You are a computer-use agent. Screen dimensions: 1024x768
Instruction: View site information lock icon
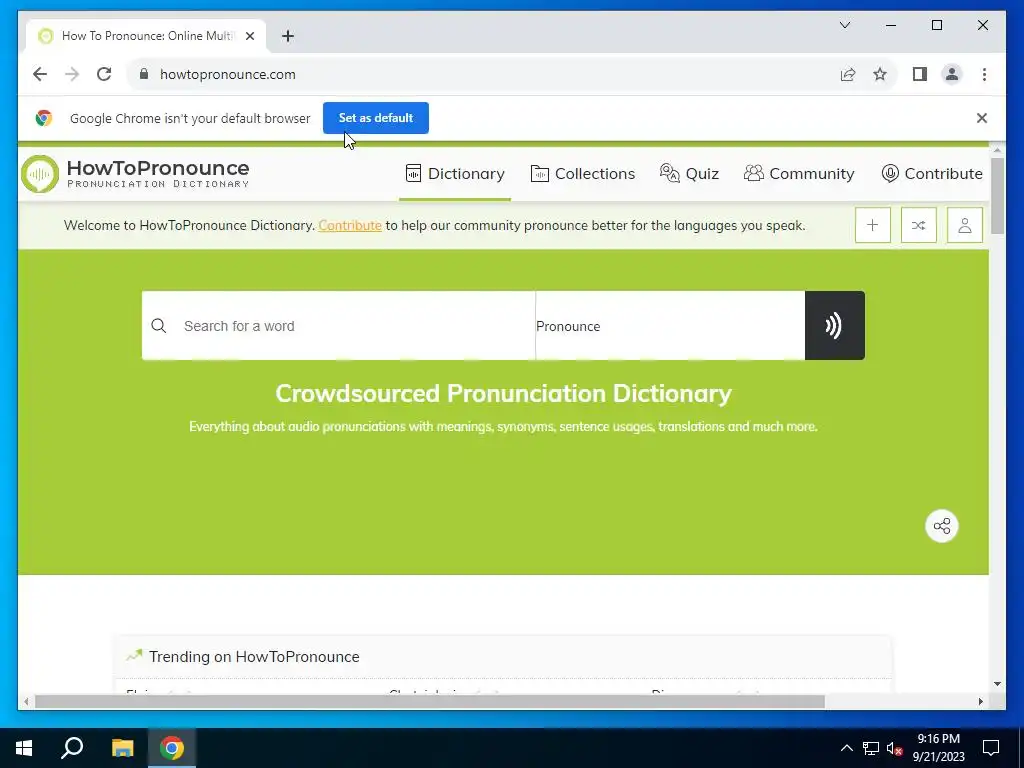coord(144,74)
